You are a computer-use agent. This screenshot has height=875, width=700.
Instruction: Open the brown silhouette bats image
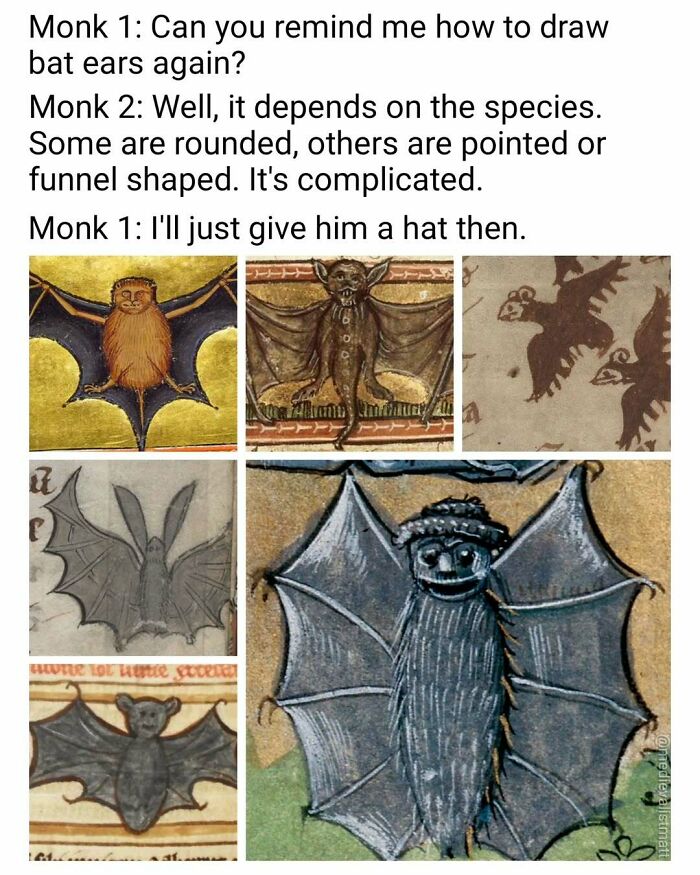(x=566, y=353)
